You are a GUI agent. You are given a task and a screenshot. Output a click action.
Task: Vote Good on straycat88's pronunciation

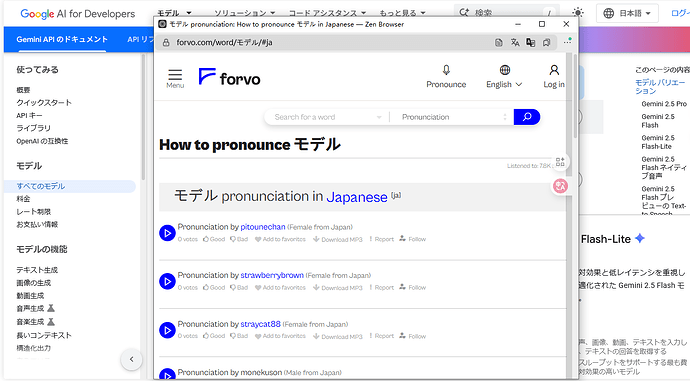(x=214, y=336)
